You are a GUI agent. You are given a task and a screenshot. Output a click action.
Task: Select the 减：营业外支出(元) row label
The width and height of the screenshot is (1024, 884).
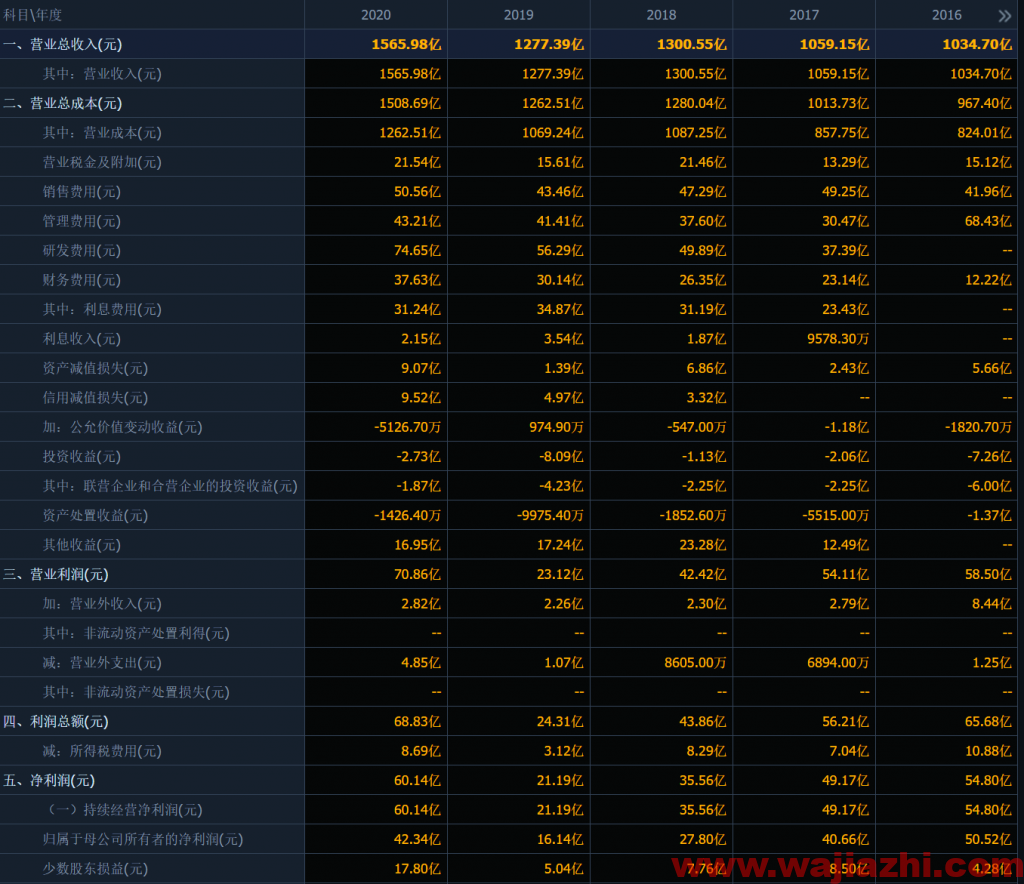tap(102, 663)
